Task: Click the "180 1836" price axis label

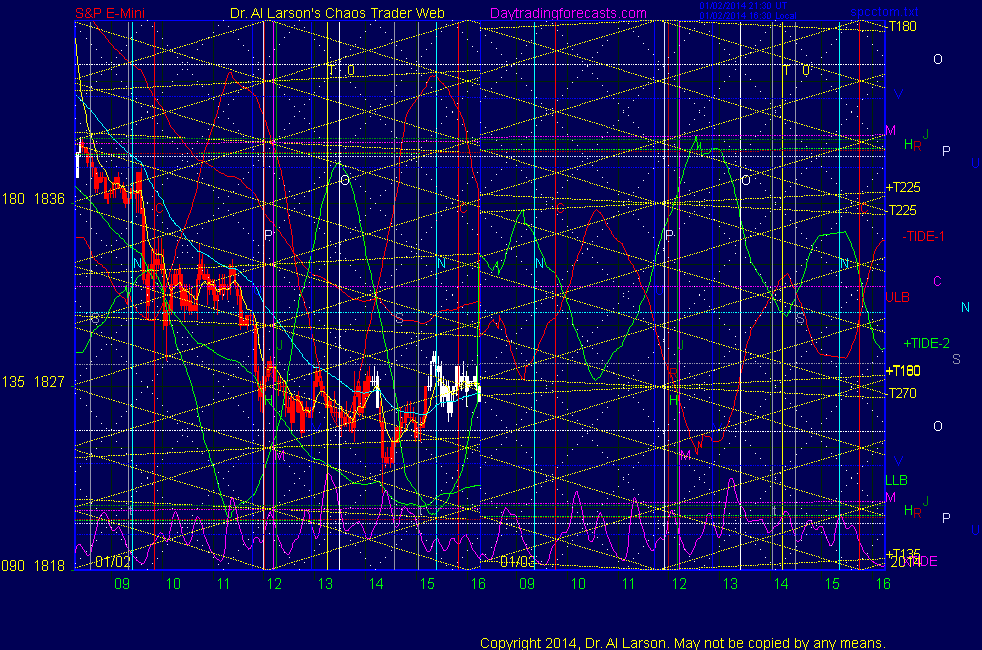Action: (34, 199)
